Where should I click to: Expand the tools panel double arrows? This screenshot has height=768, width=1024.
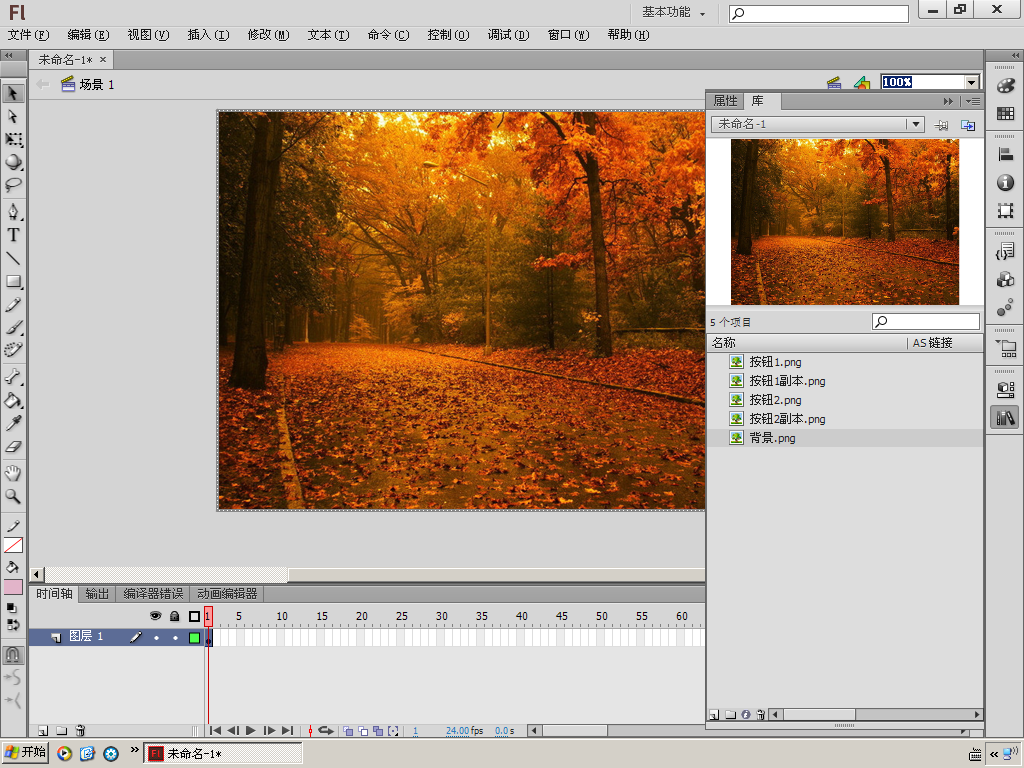[8, 56]
